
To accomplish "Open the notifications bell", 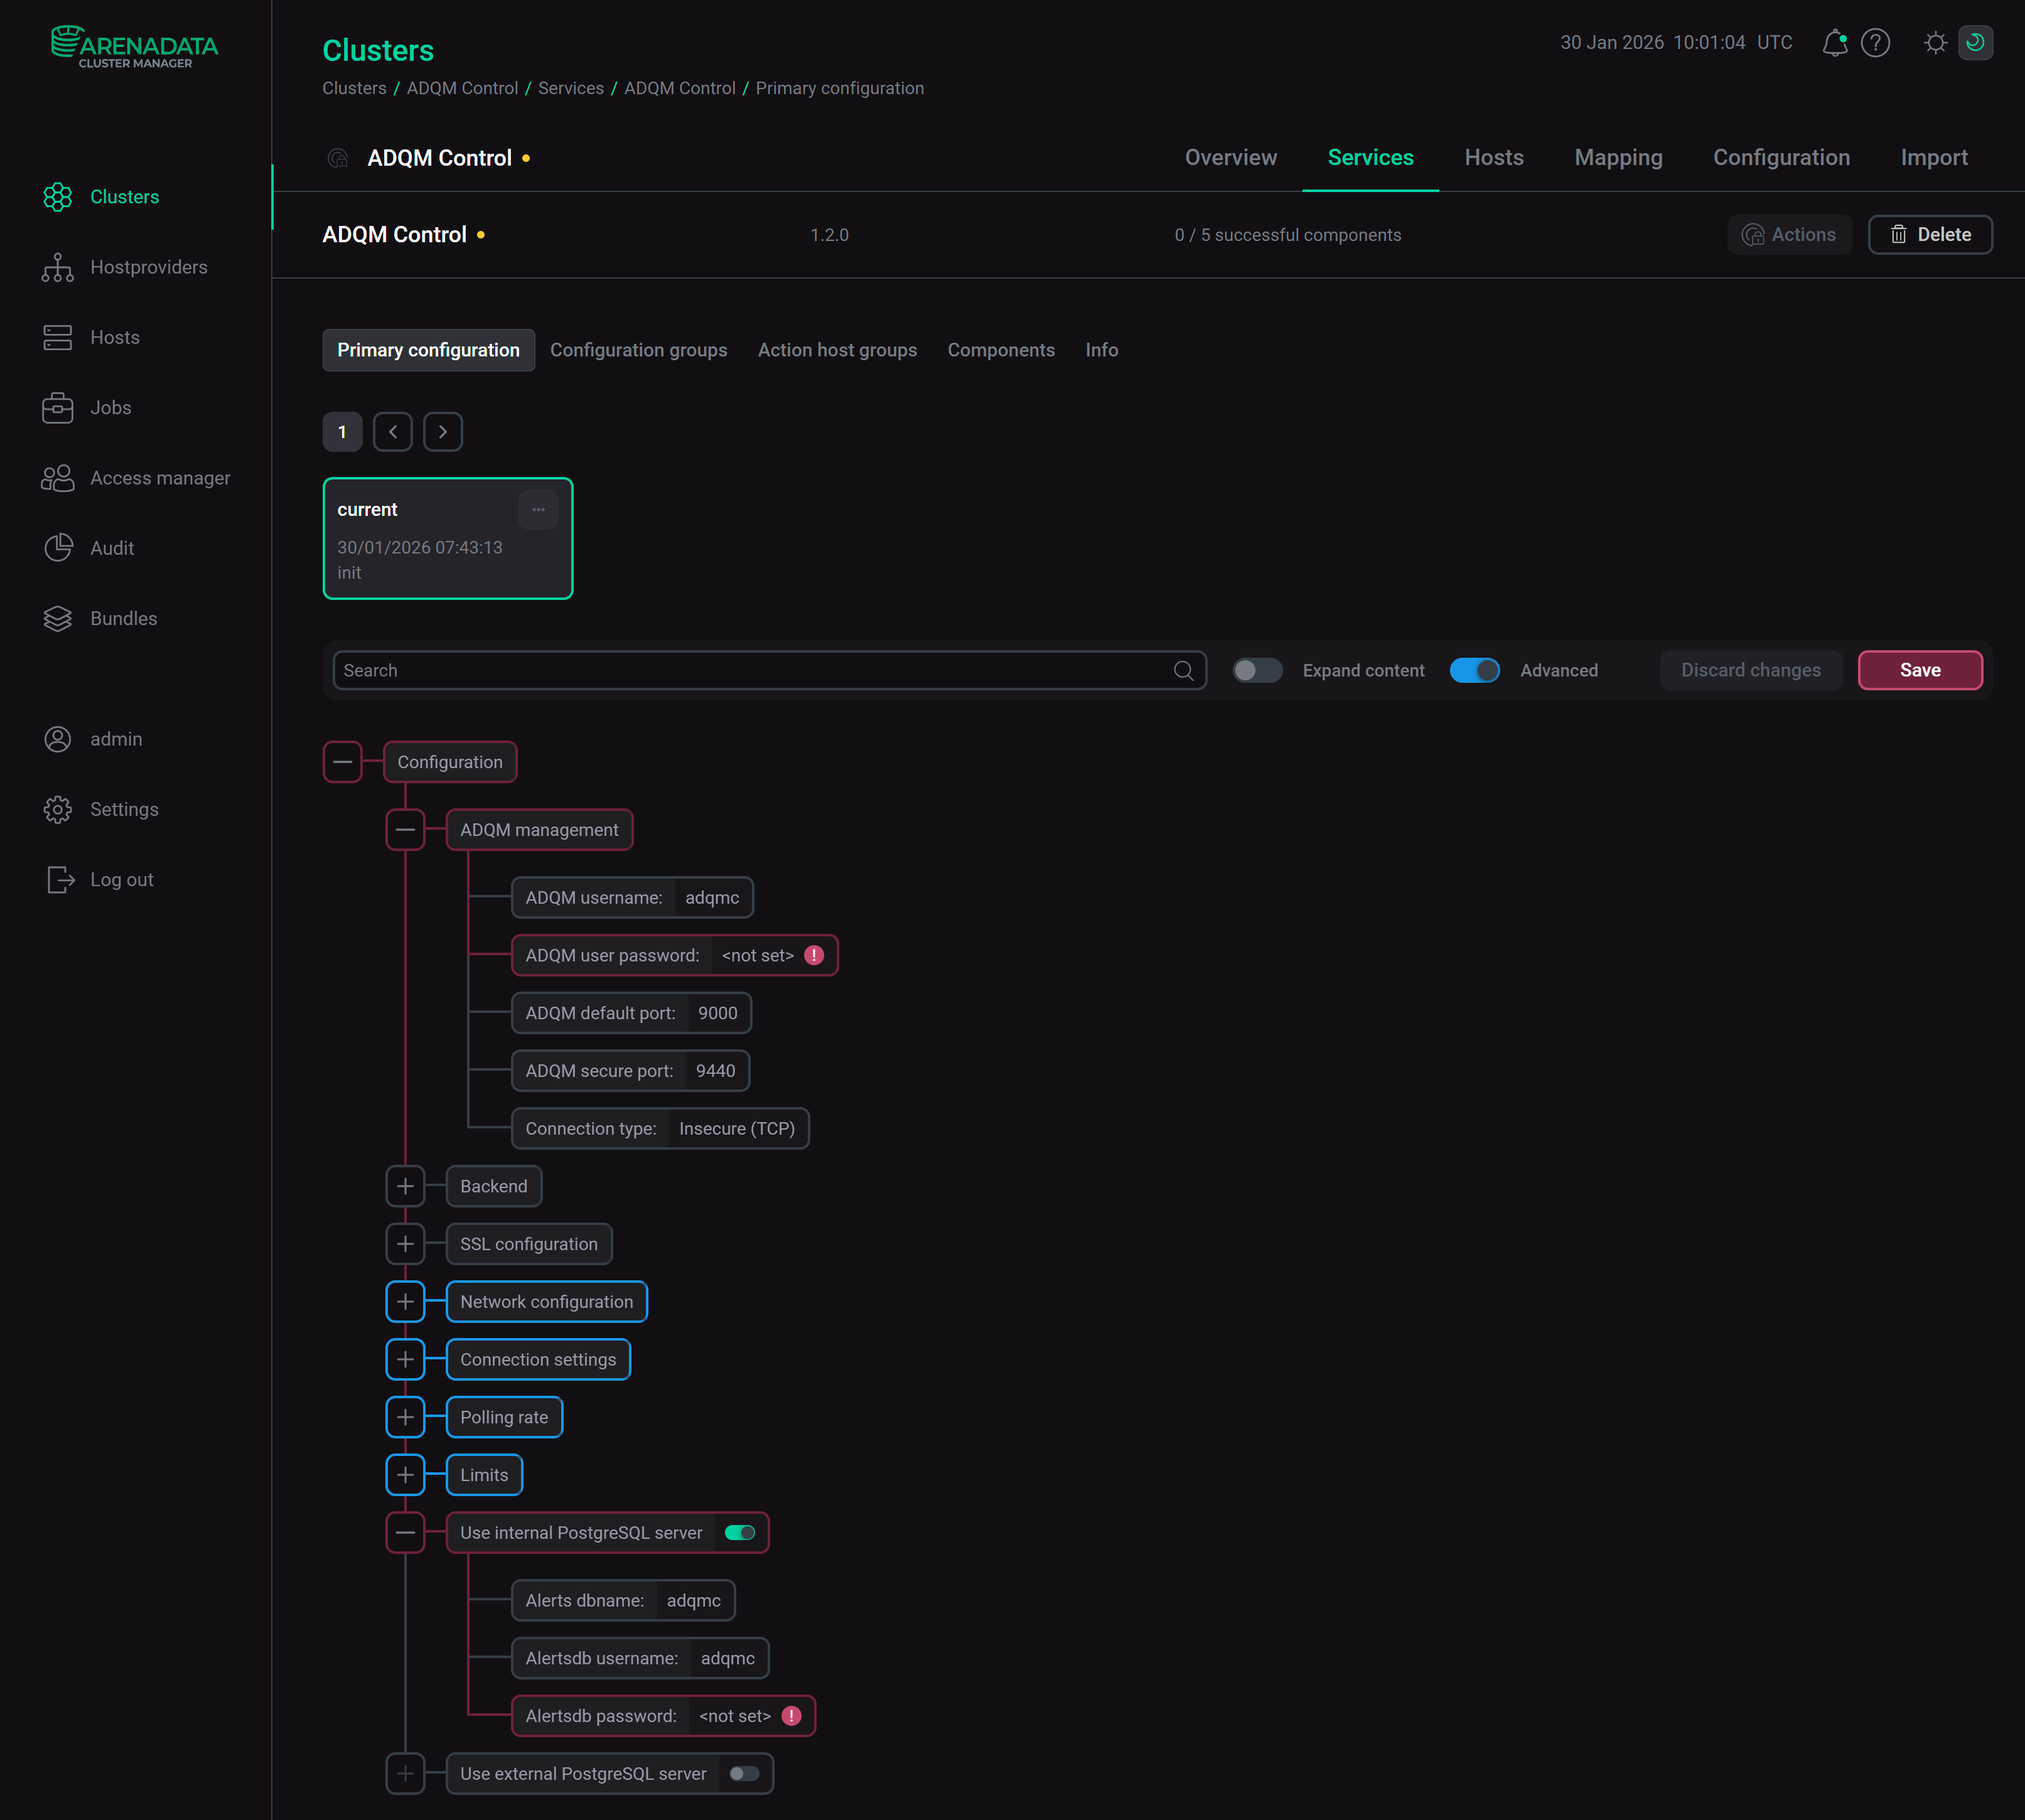I will point(1834,42).
